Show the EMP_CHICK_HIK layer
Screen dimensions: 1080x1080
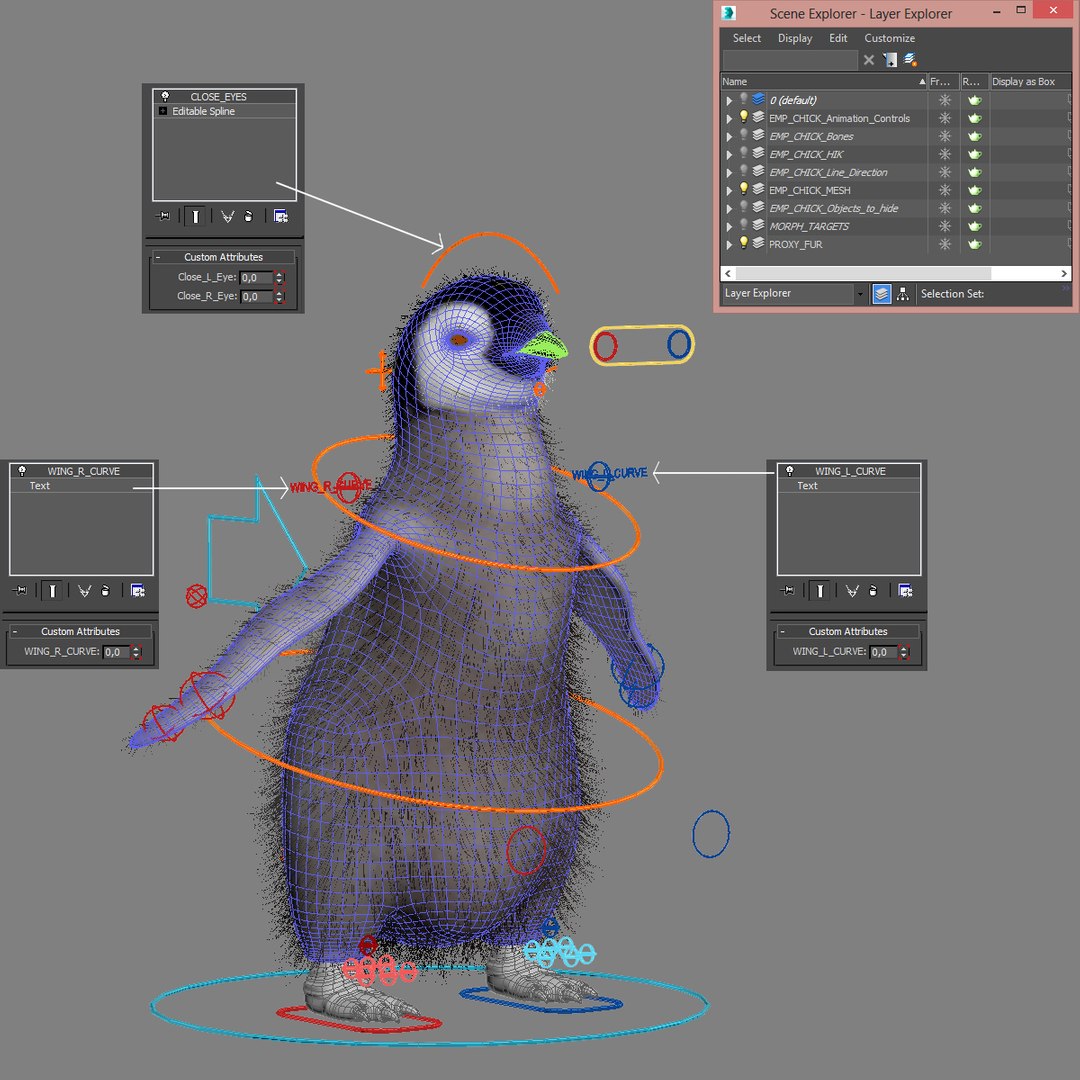click(744, 153)
